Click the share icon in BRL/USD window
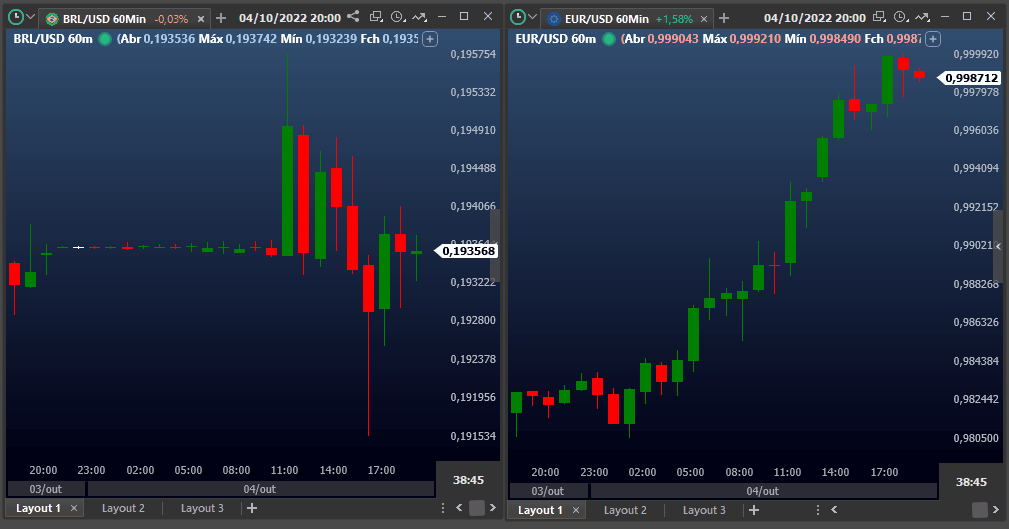Image resolution: width=1009 pixels, height=529 pixels. coord(352,17)
